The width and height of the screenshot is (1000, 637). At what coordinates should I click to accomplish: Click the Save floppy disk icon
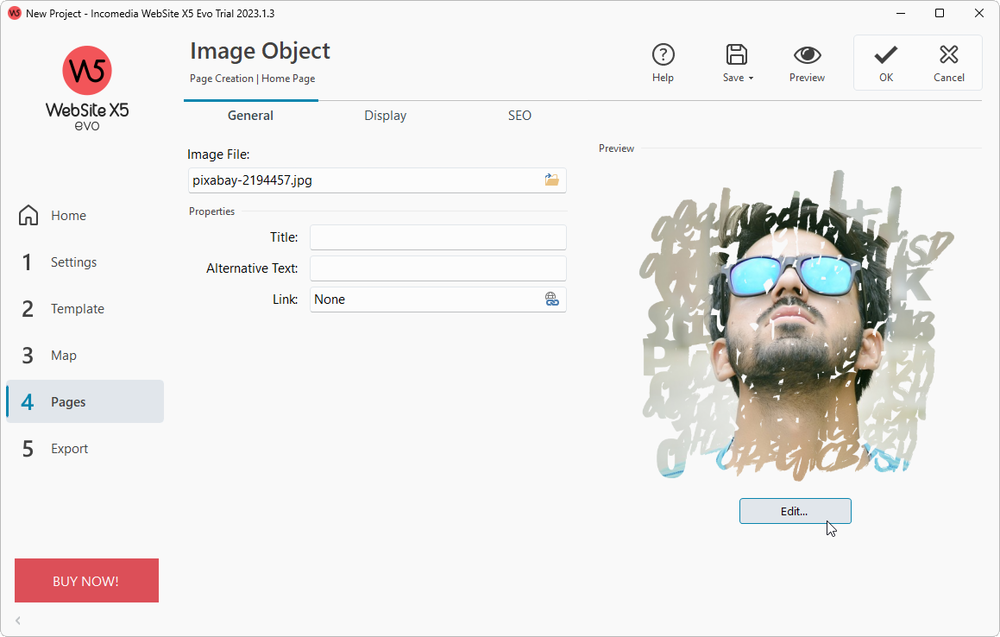[737, 55]
